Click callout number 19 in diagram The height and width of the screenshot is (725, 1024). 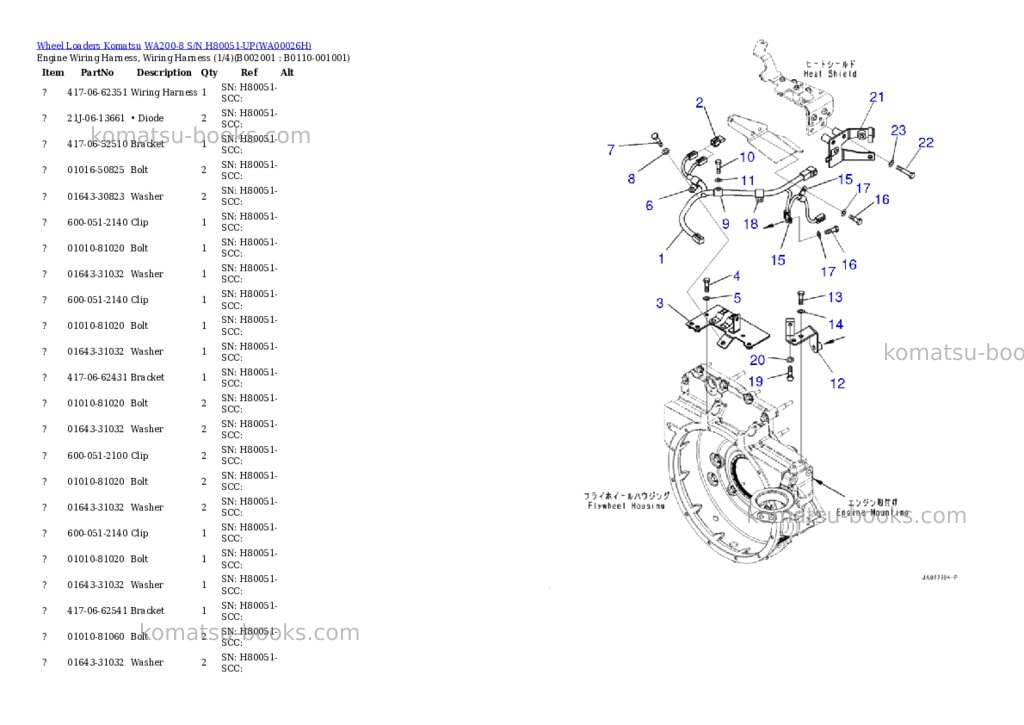(x=756, y=381)
